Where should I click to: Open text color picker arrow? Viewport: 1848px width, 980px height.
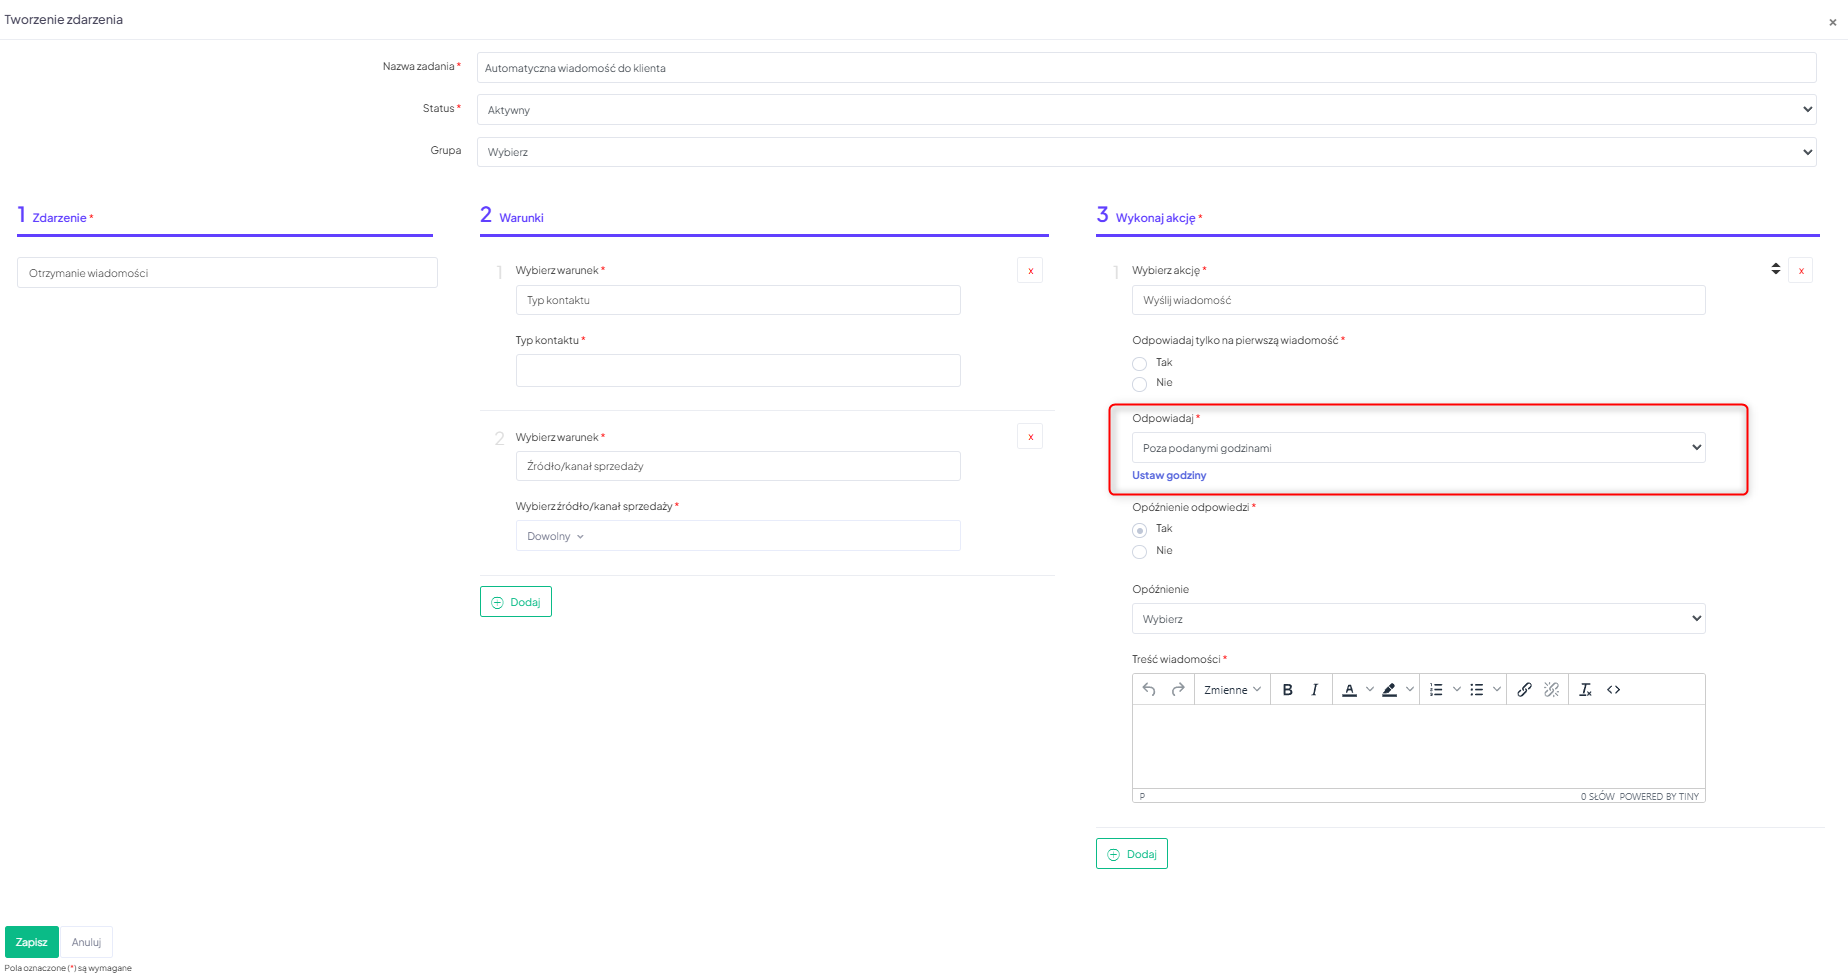[x=1370, y=690]
